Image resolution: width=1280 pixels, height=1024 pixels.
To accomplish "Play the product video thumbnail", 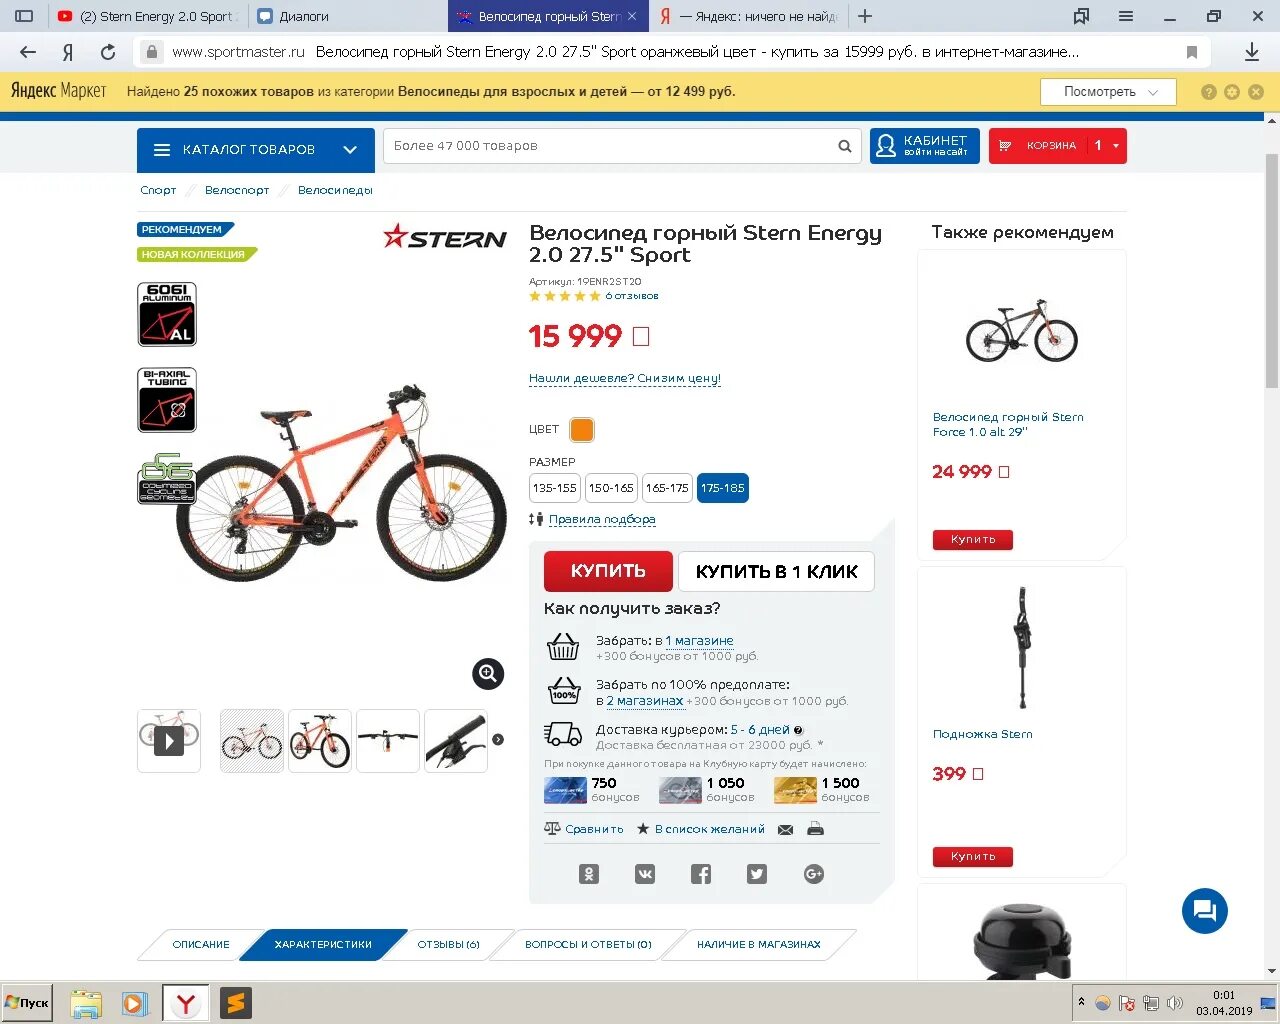I will click(169, 741).
